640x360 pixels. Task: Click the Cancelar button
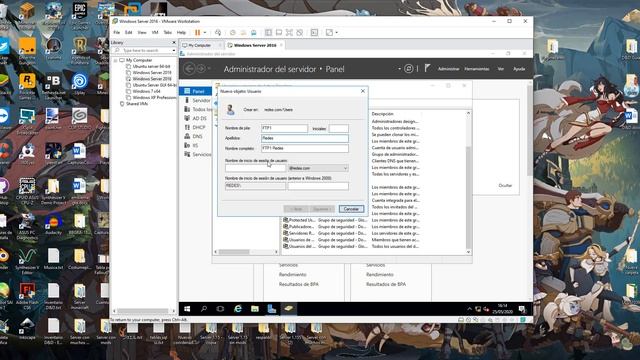351,209
